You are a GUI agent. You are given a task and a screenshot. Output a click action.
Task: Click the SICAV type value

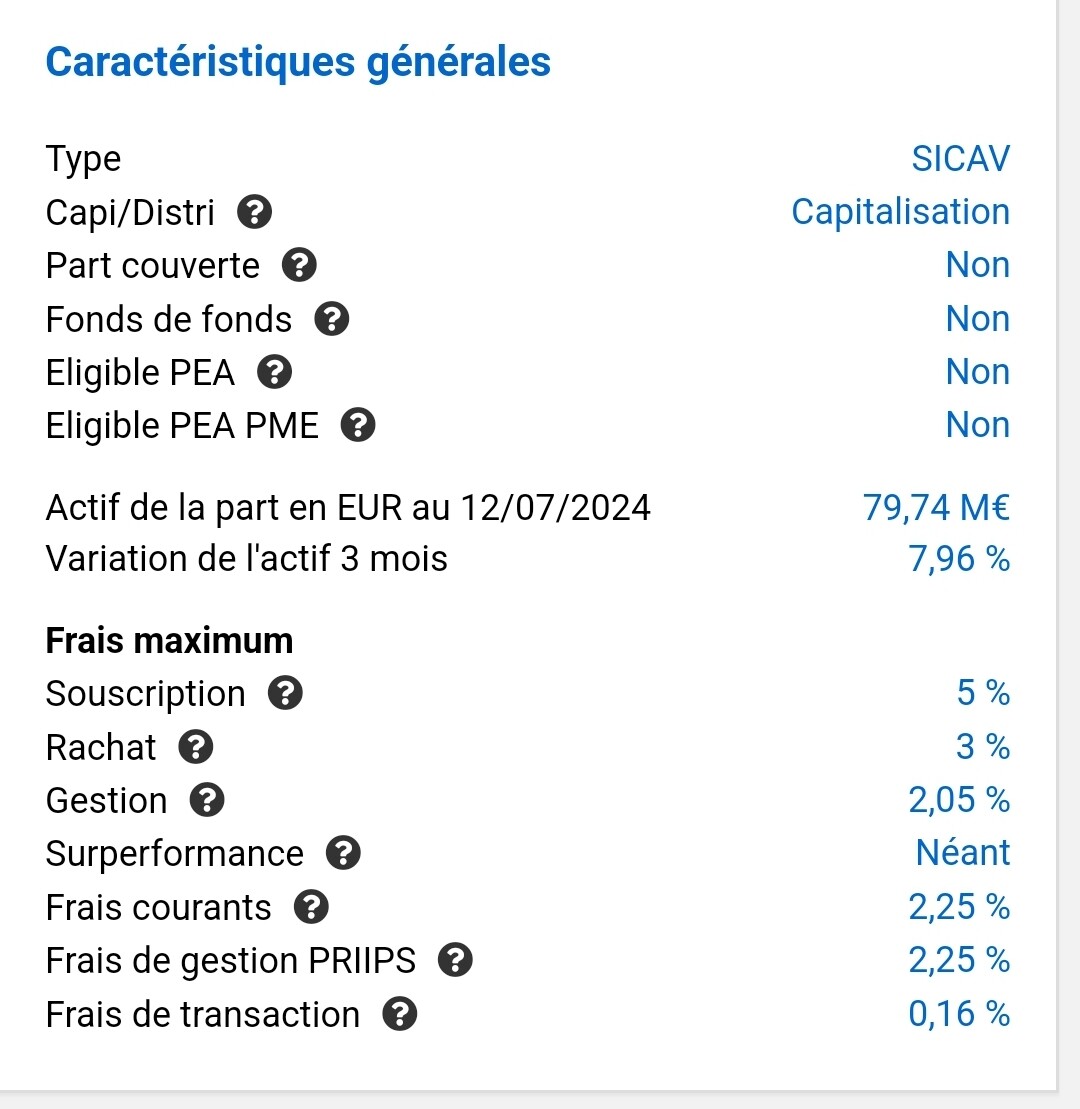[x=960, y=159]
